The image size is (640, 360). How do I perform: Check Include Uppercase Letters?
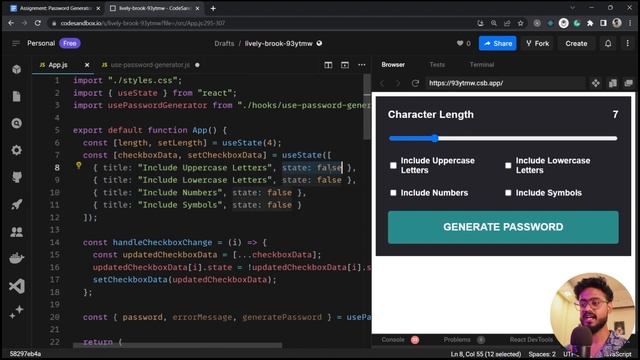point(393,165)
